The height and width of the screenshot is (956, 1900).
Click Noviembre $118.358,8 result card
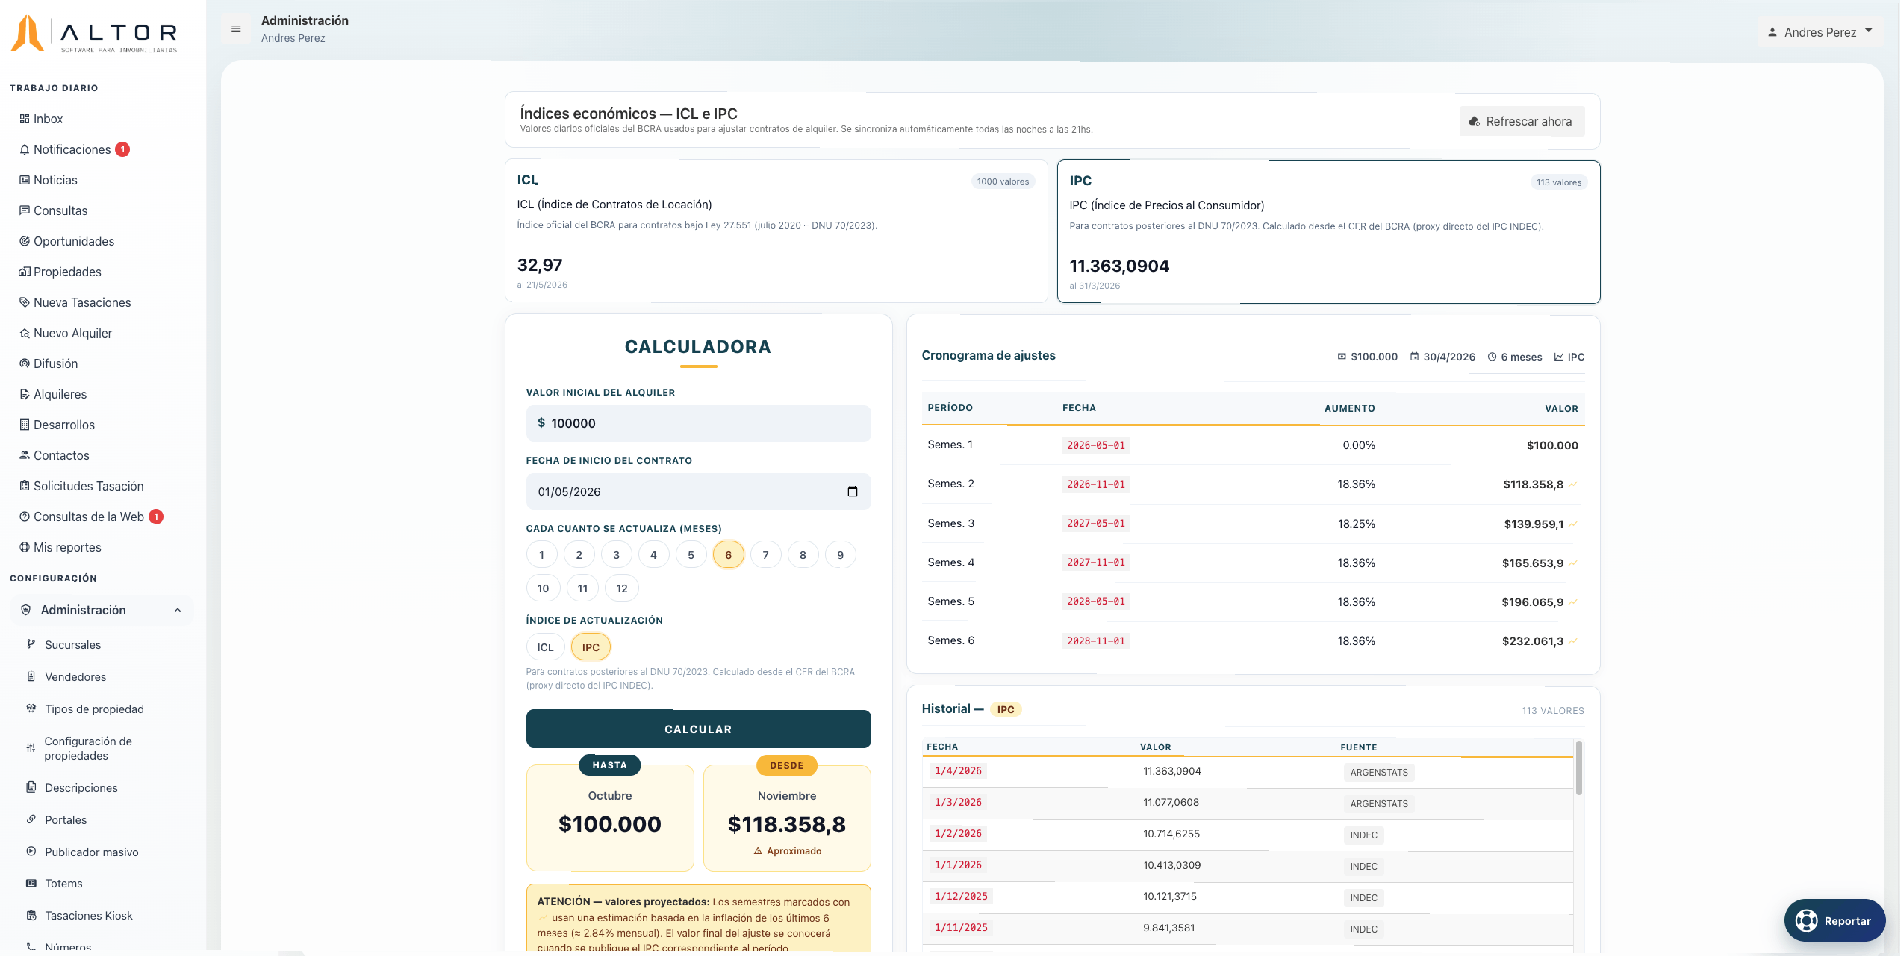[787, 819]
